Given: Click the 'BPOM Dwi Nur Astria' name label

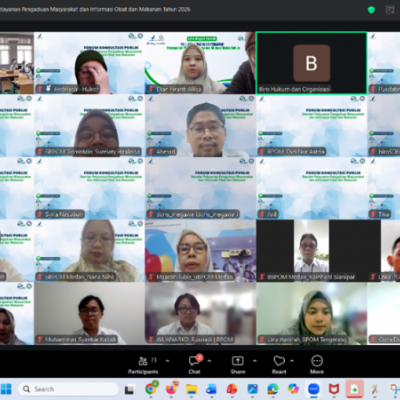Looking at the screenshot, I should tap(295, 152).
